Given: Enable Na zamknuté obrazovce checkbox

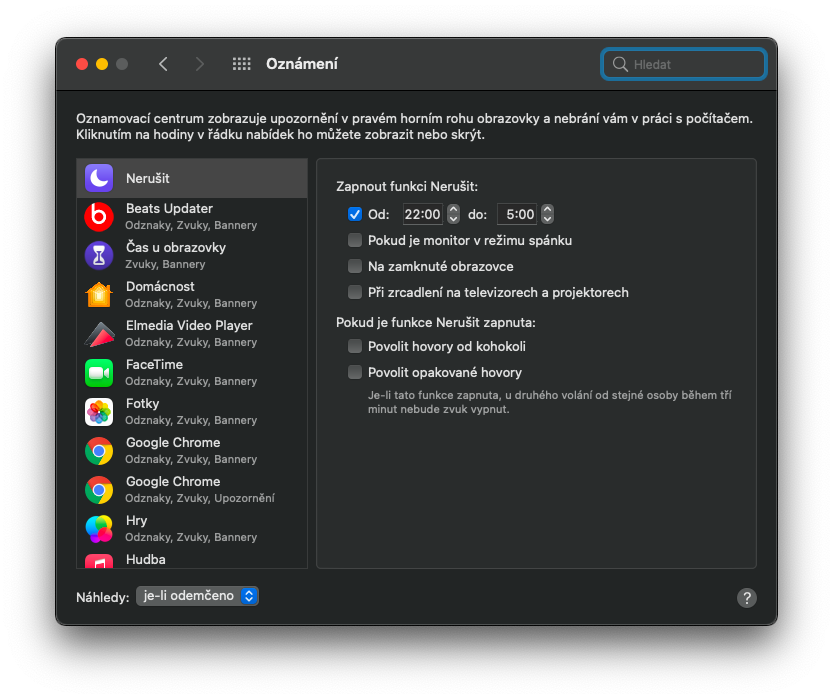Looking at the screenshot, I should tap(355, 266).
